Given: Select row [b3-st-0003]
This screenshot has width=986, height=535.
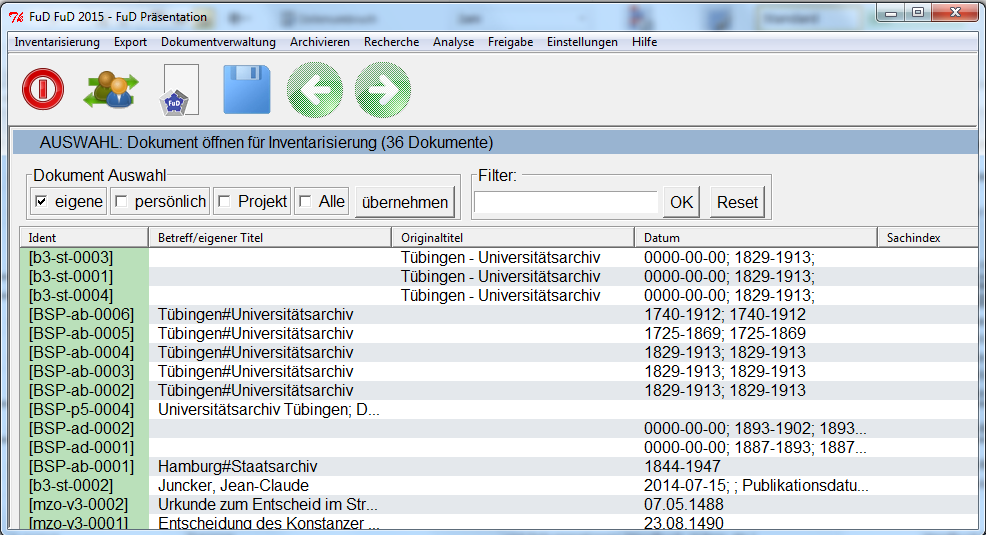Looking at the screenshot, I should tap(499, 258).
